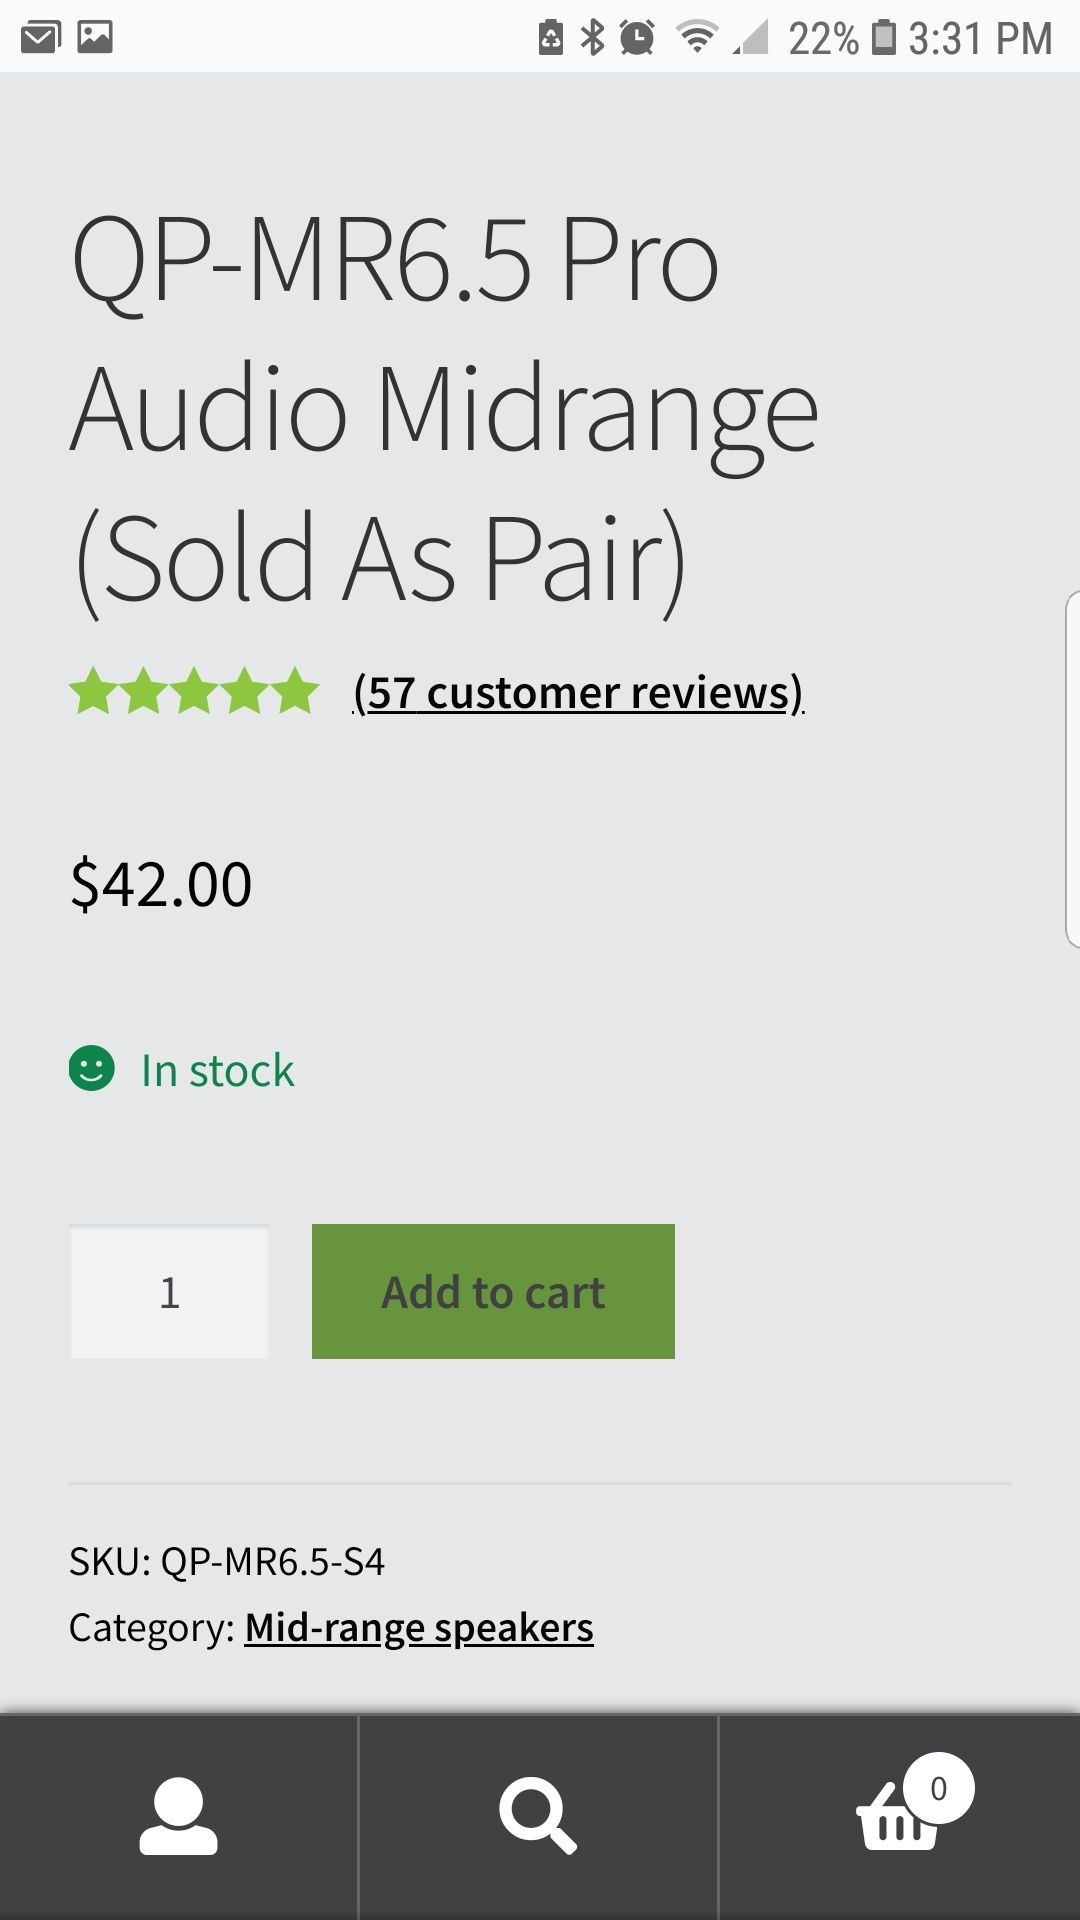
Task: Tap the cart item count badge
Action: (x=938, y=1789)
